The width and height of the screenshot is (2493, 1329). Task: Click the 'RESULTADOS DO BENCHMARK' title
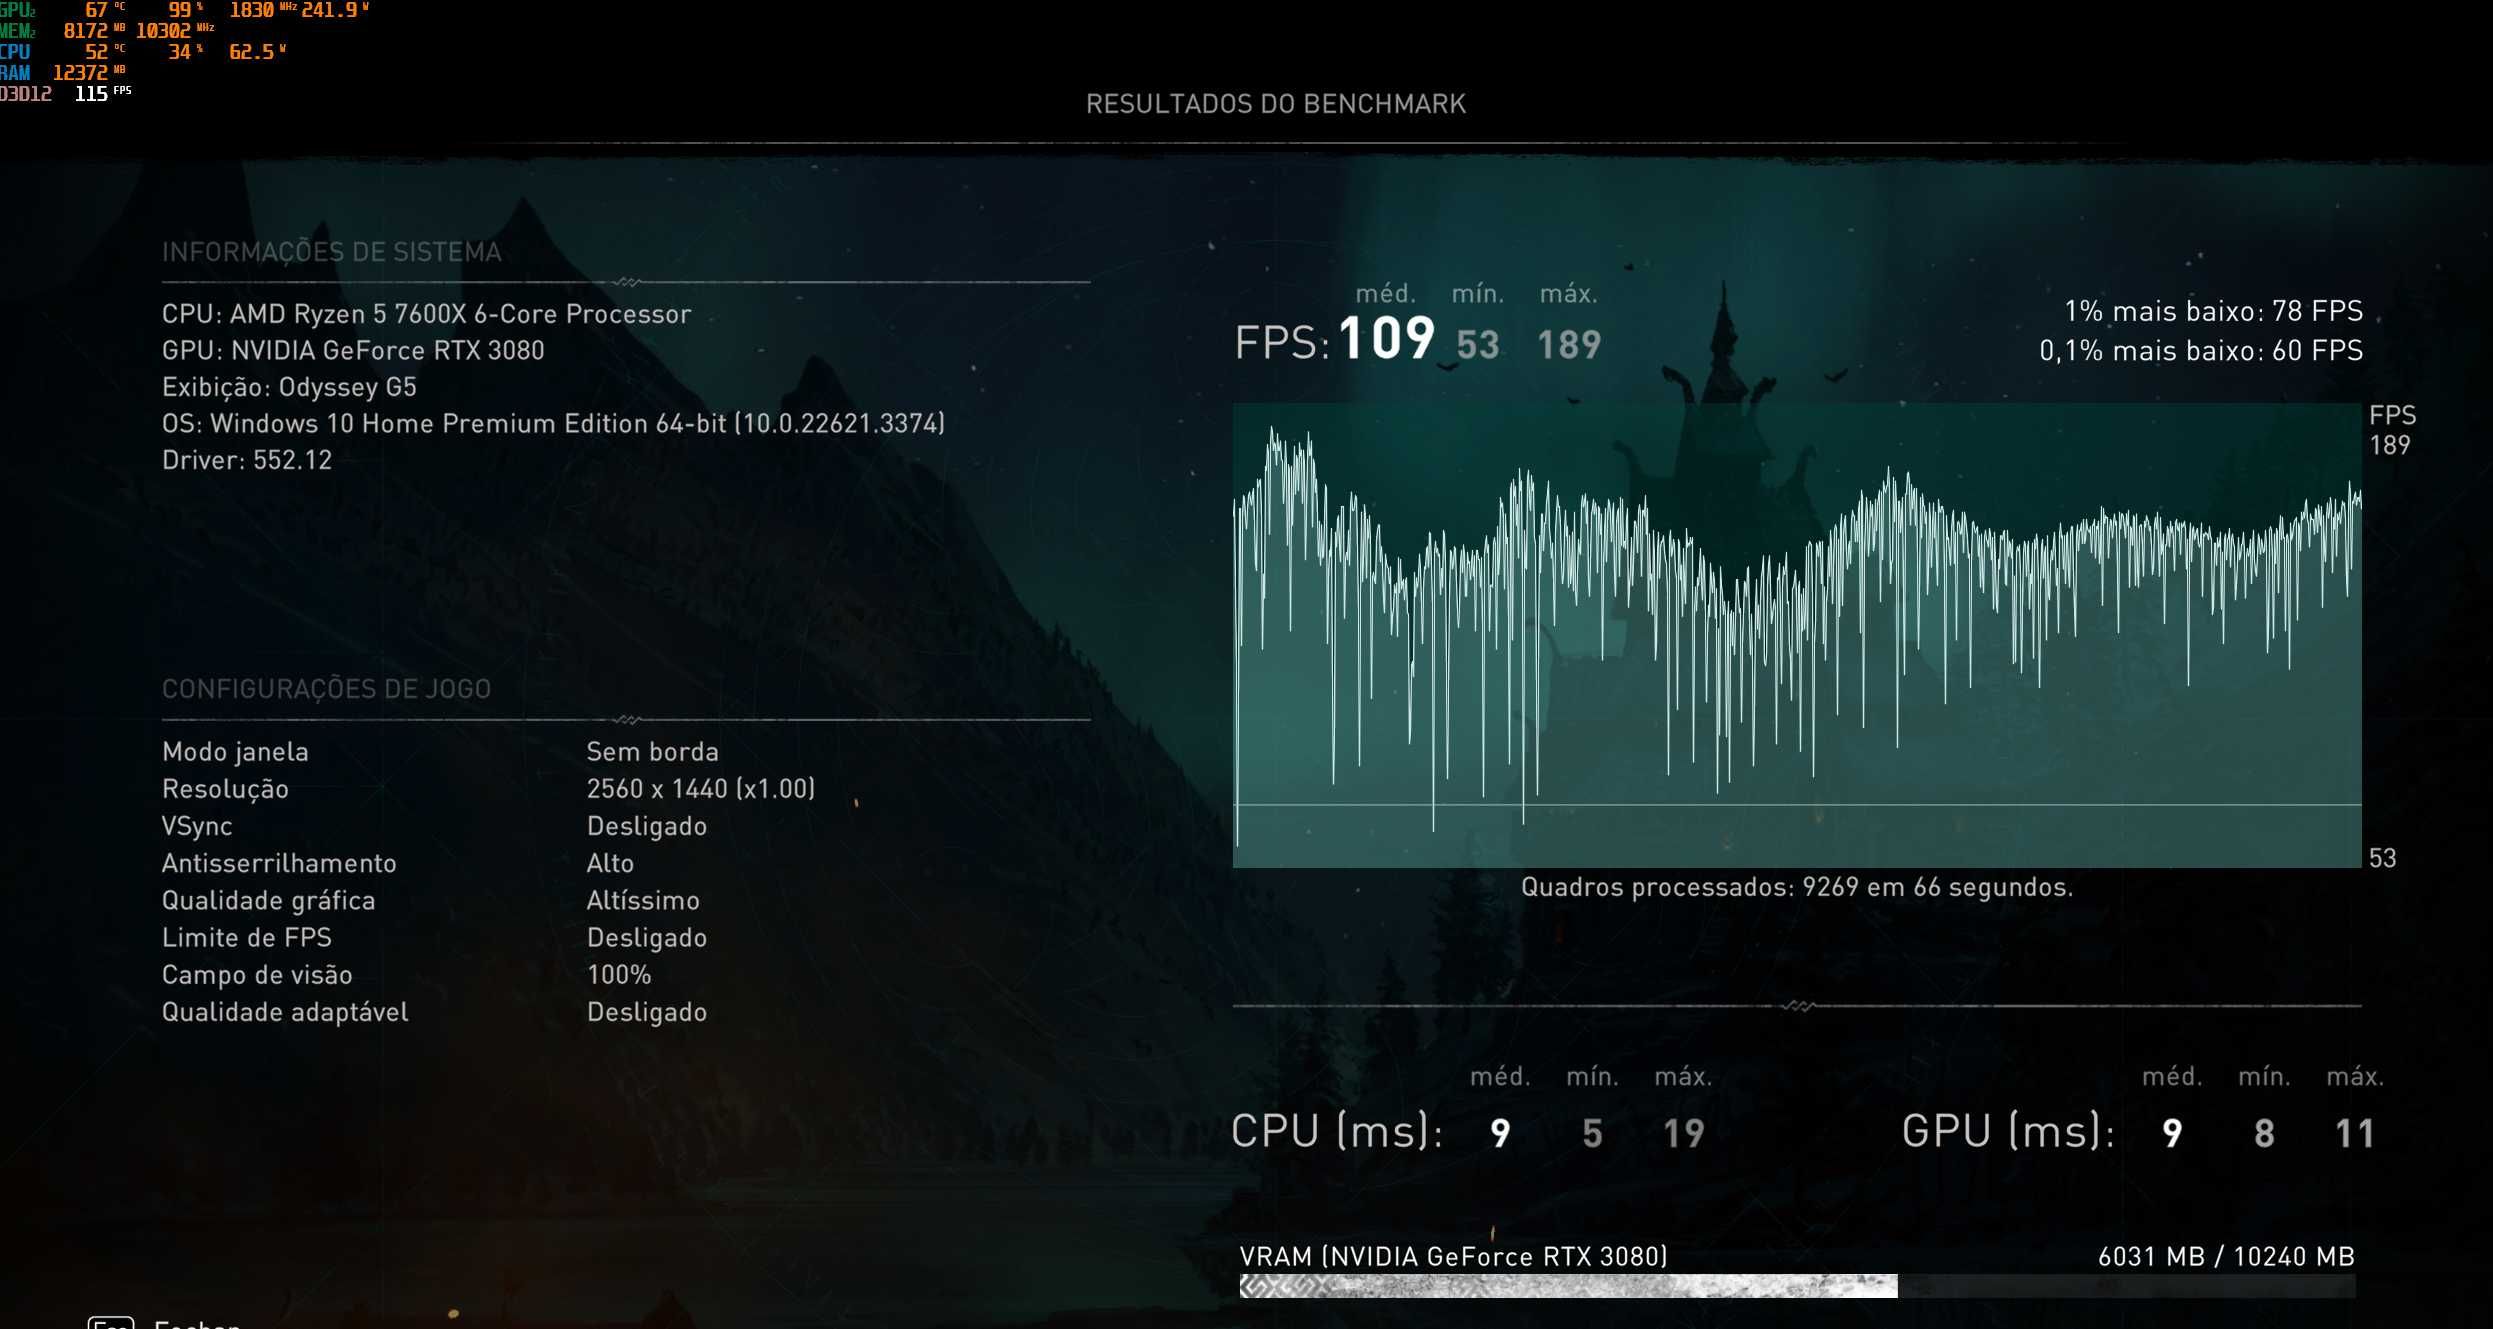coord(1276,104)
